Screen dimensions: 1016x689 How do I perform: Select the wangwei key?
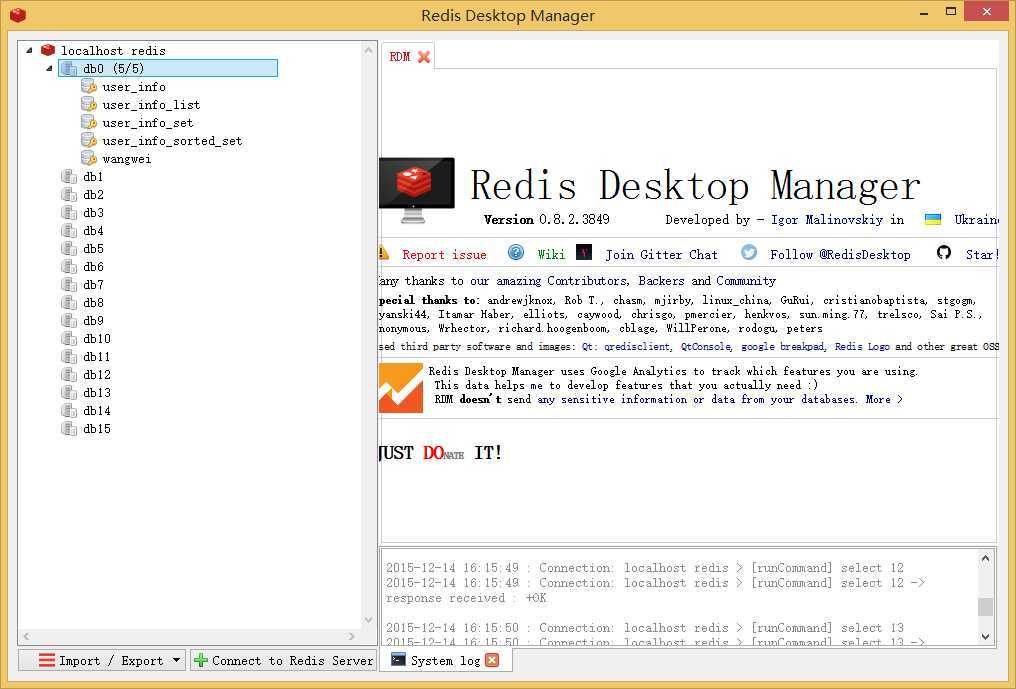coord(126,159)
